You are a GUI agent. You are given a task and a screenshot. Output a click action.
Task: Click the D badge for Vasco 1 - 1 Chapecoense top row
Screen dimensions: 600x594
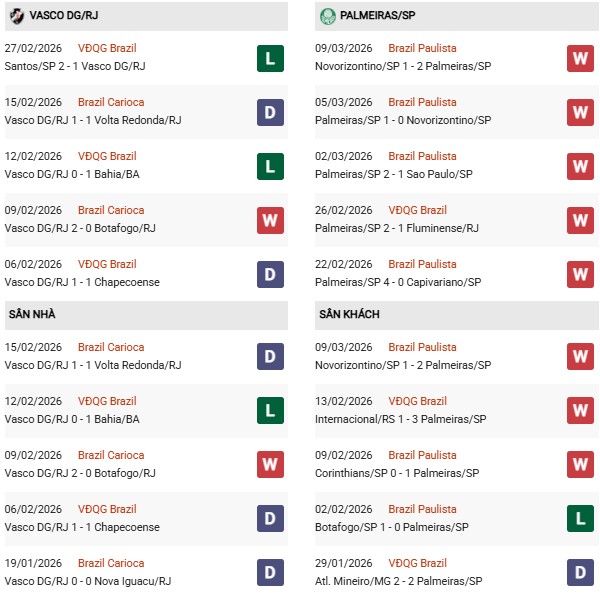point(270,274)
